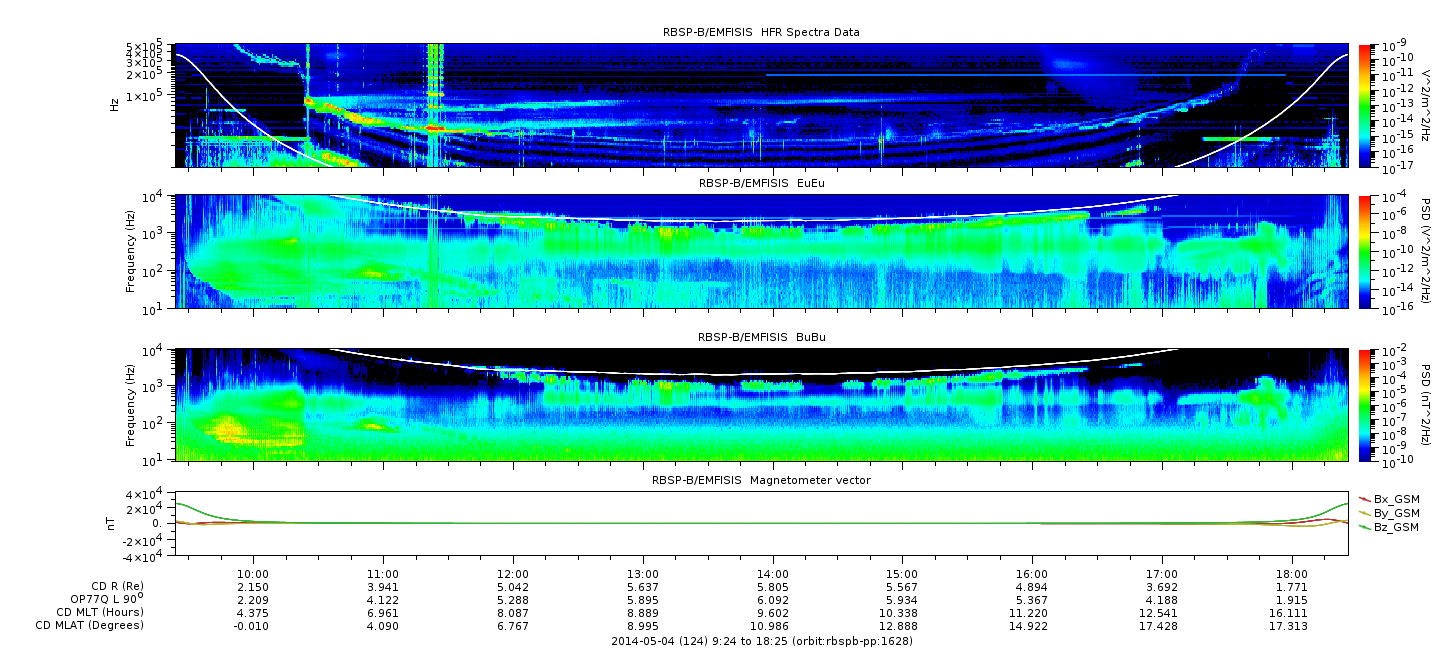Viewport: 1447px width, 658px height.
Task: Select the Bx_GSM legend entry
Action: pos(1395,498)
